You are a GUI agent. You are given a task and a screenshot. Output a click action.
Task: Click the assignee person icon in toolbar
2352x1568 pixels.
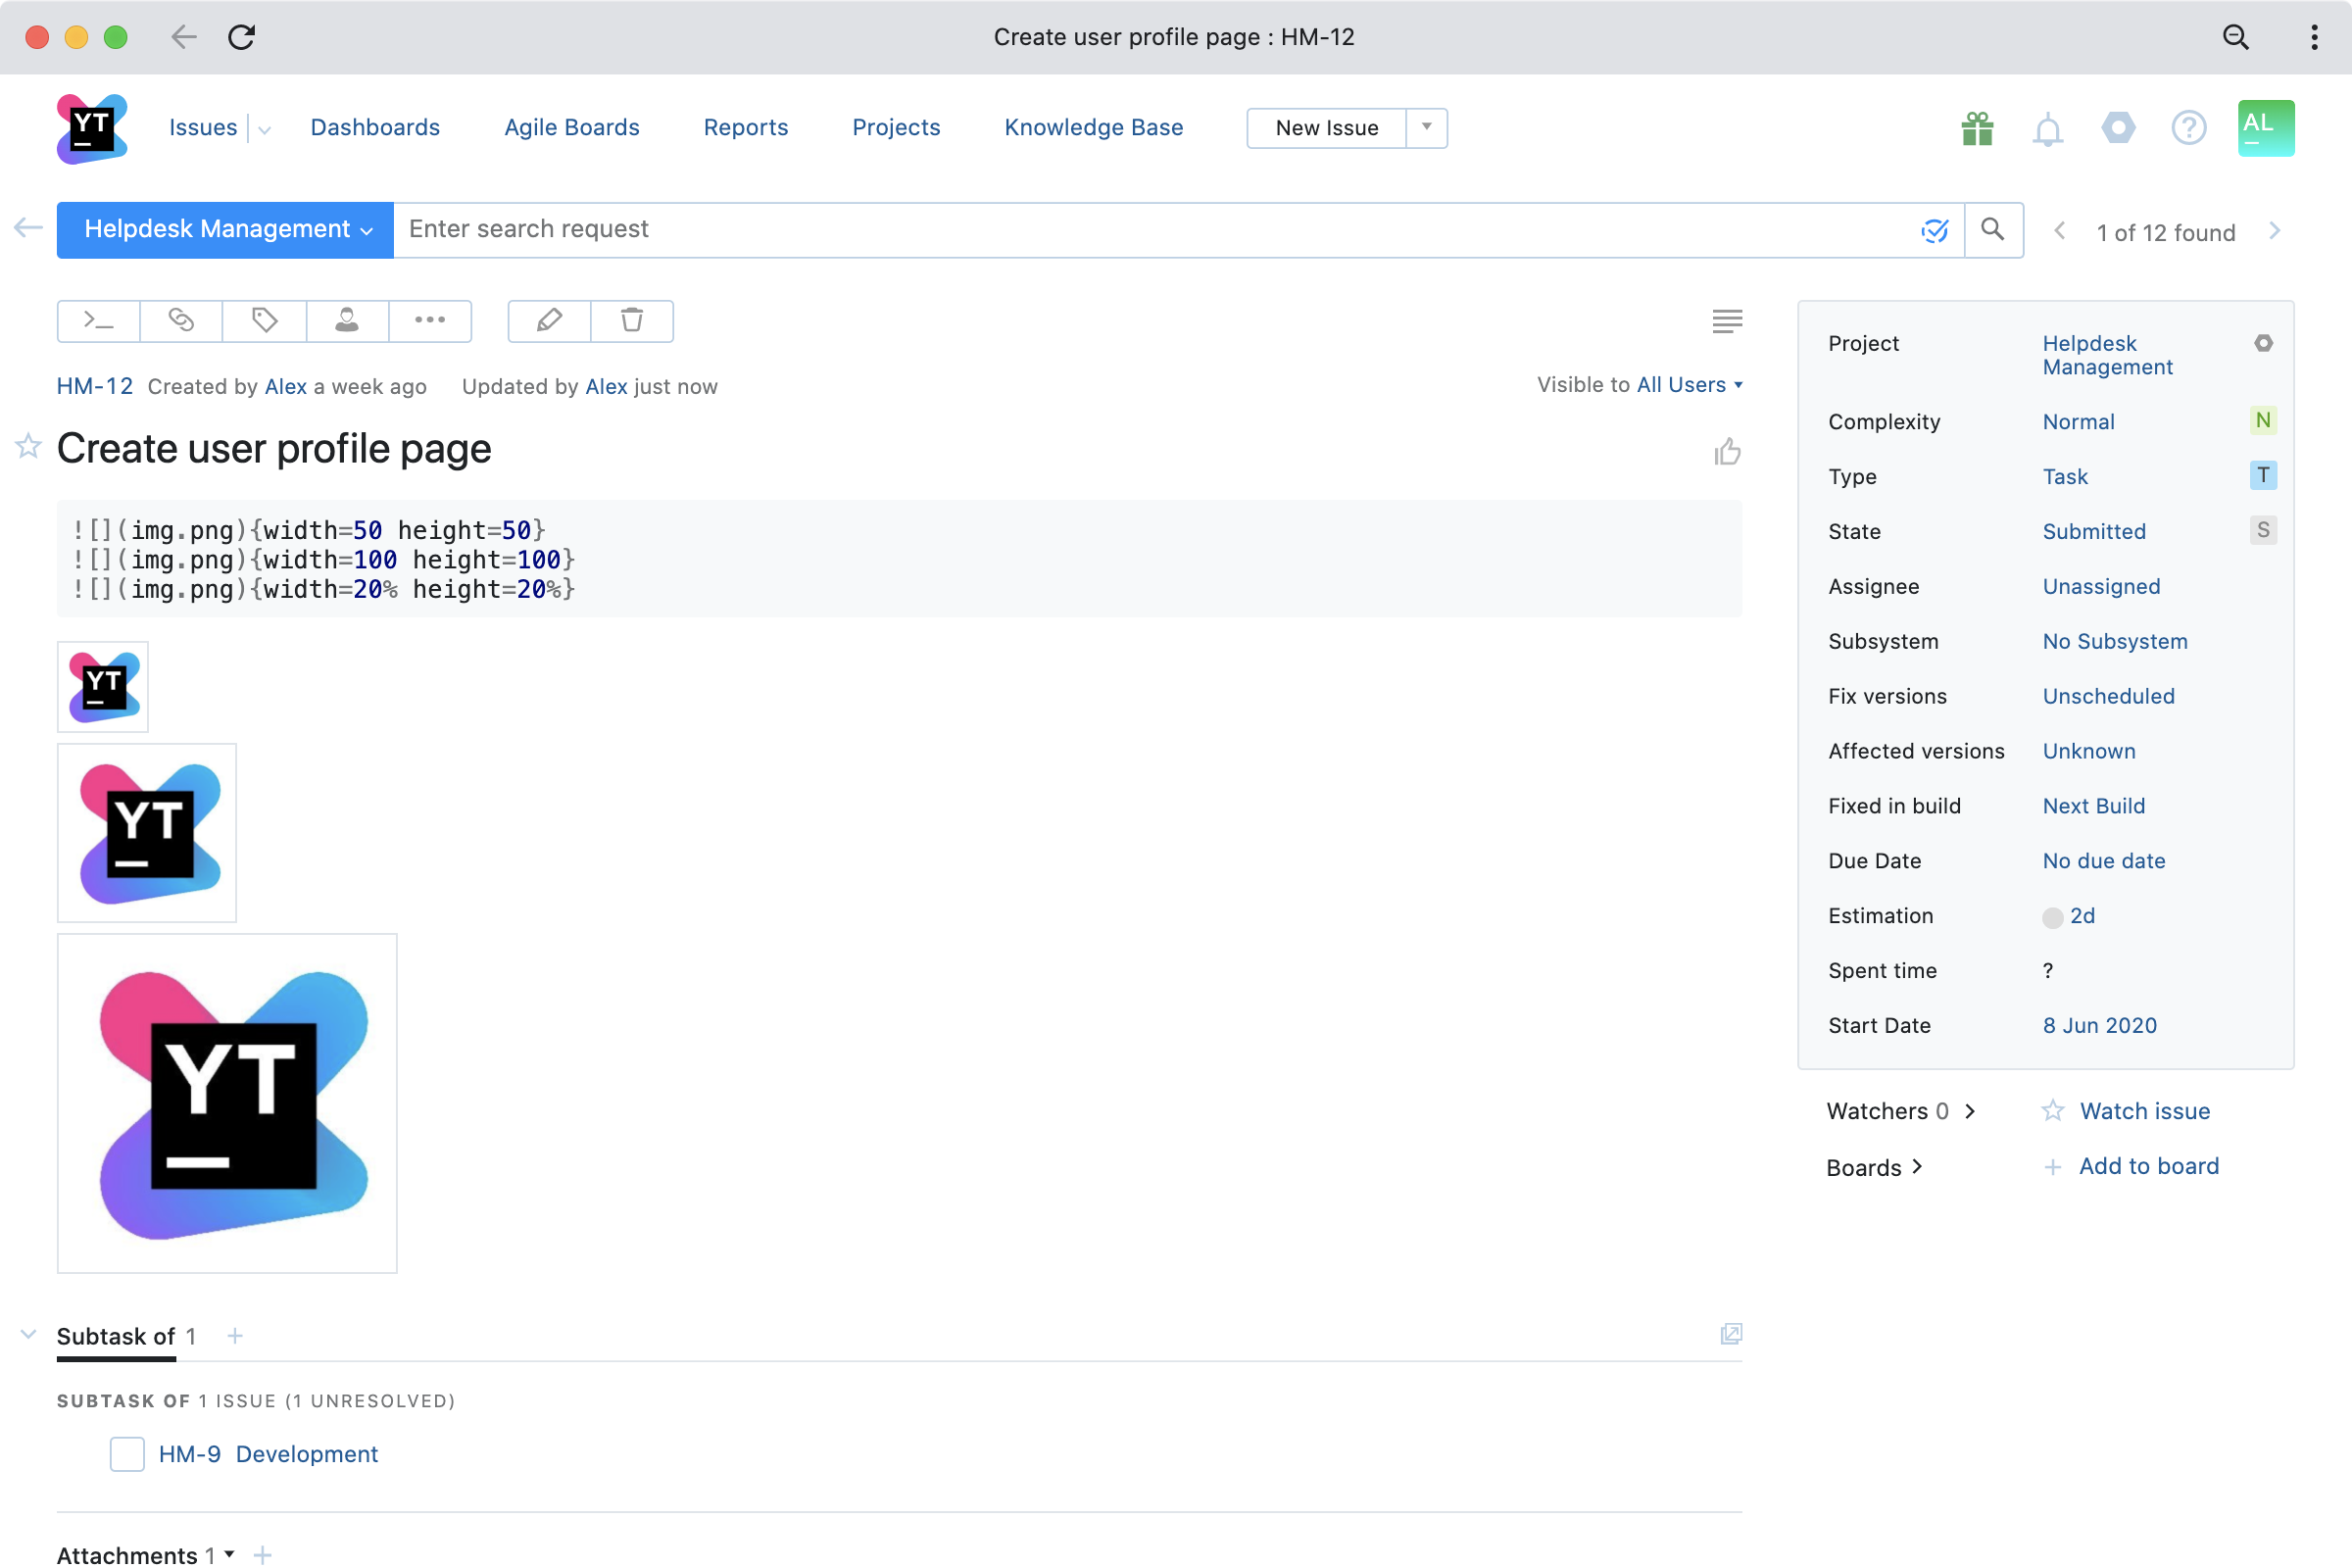pos(347,320)
